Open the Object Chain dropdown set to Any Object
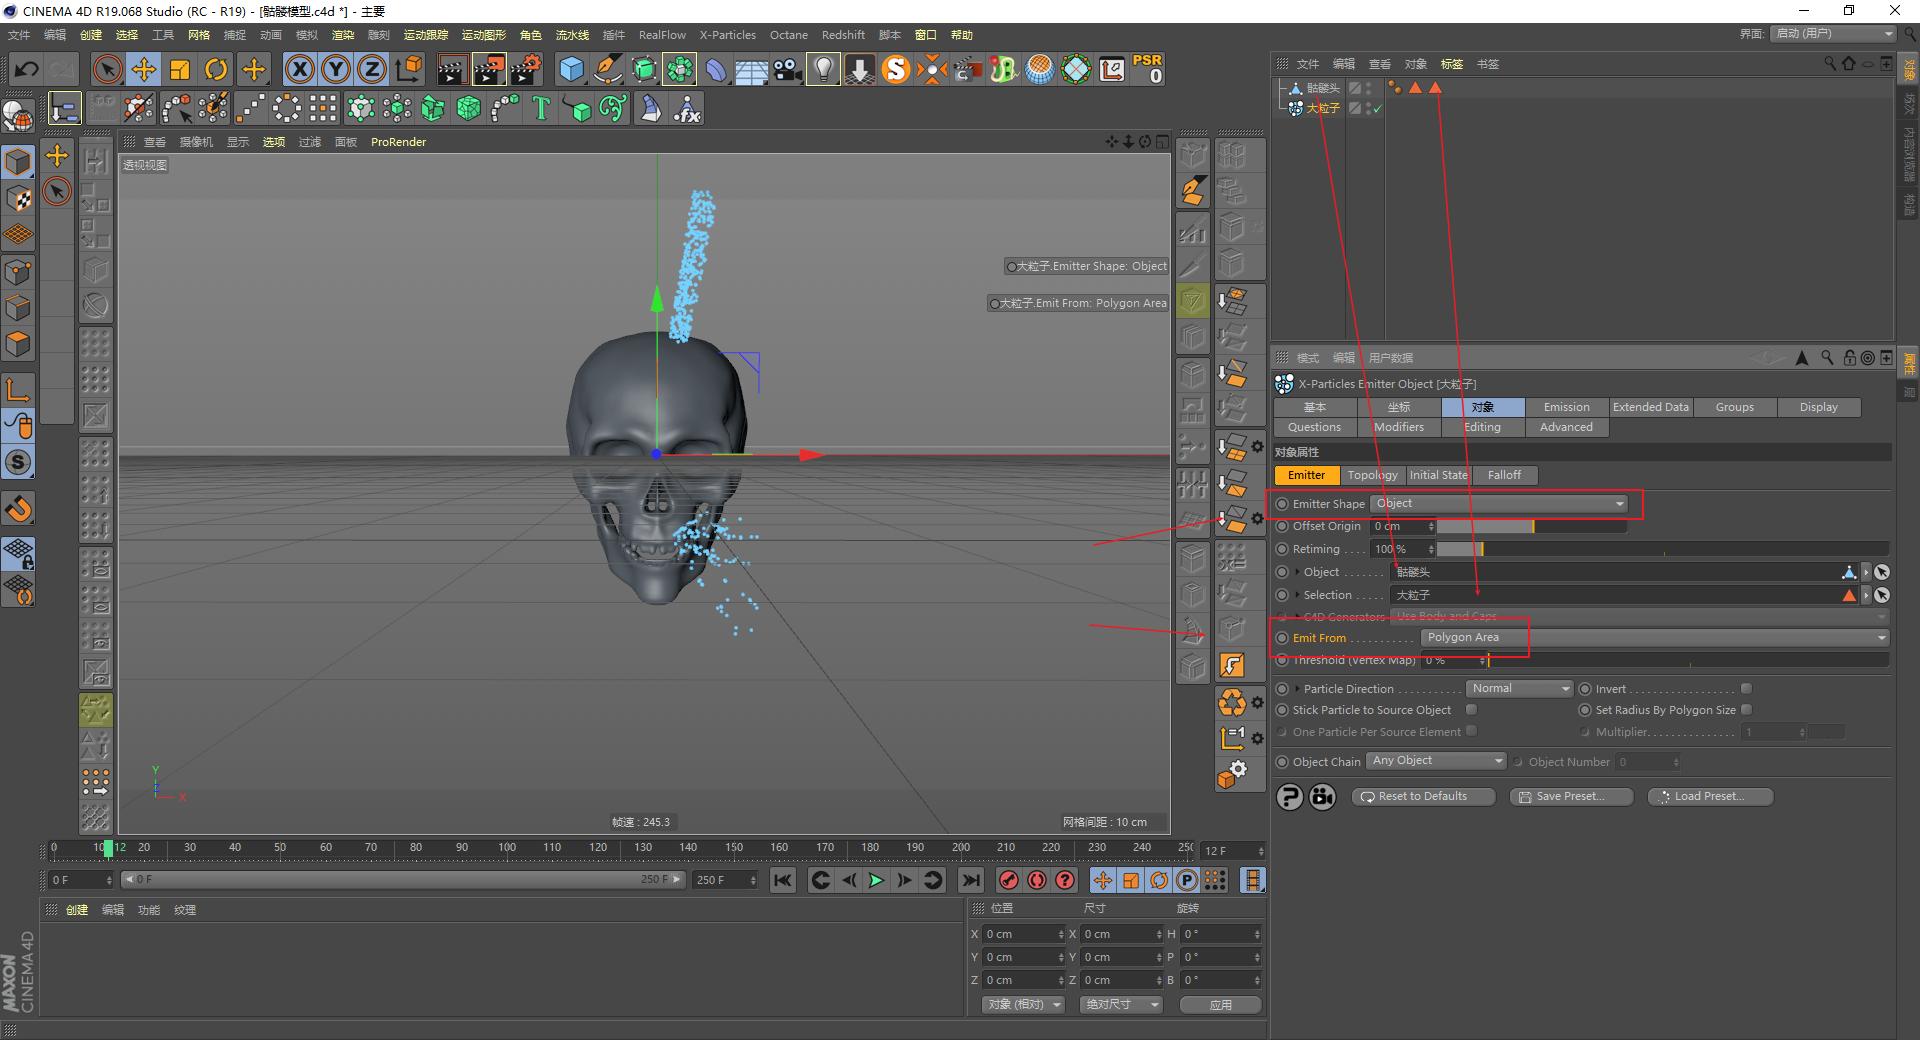 click(x=1436, y=760)
